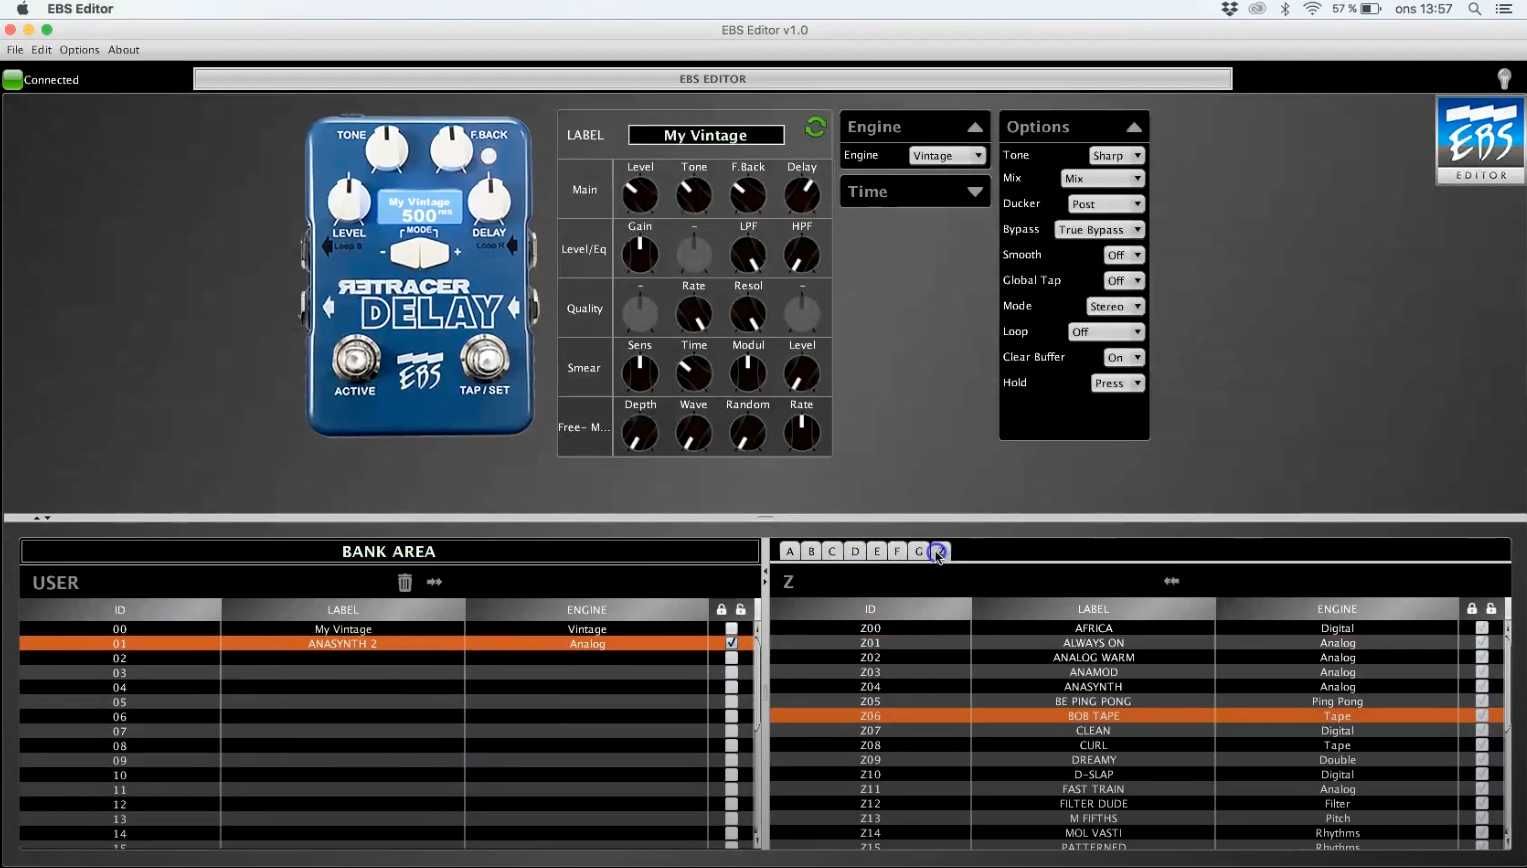1527x868 pixels.
Task: Collapse the Options panel
Action: 1133,127
